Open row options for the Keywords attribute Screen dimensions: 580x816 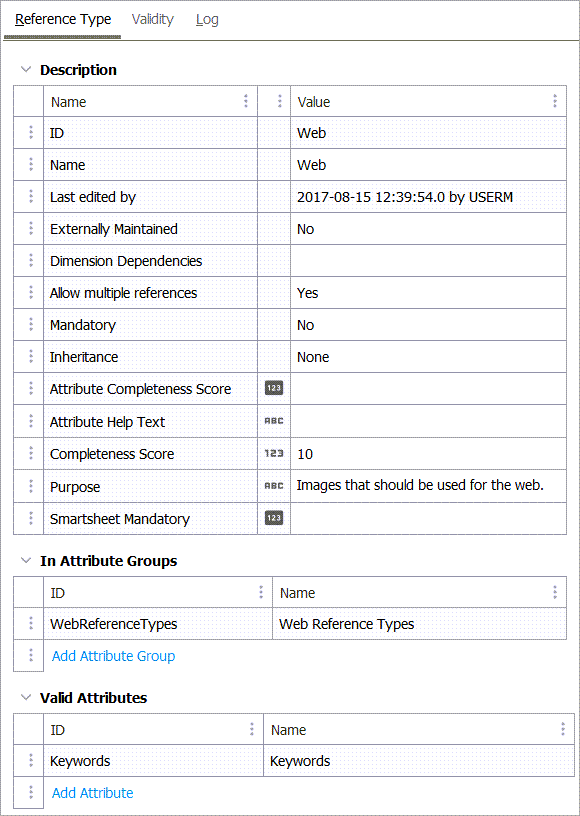(29, 761)
